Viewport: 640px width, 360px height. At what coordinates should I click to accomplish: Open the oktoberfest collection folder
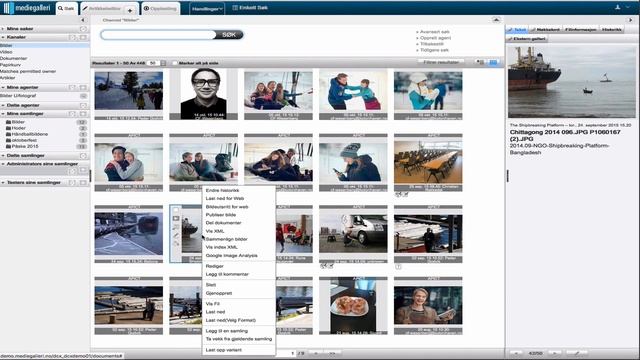24,140
